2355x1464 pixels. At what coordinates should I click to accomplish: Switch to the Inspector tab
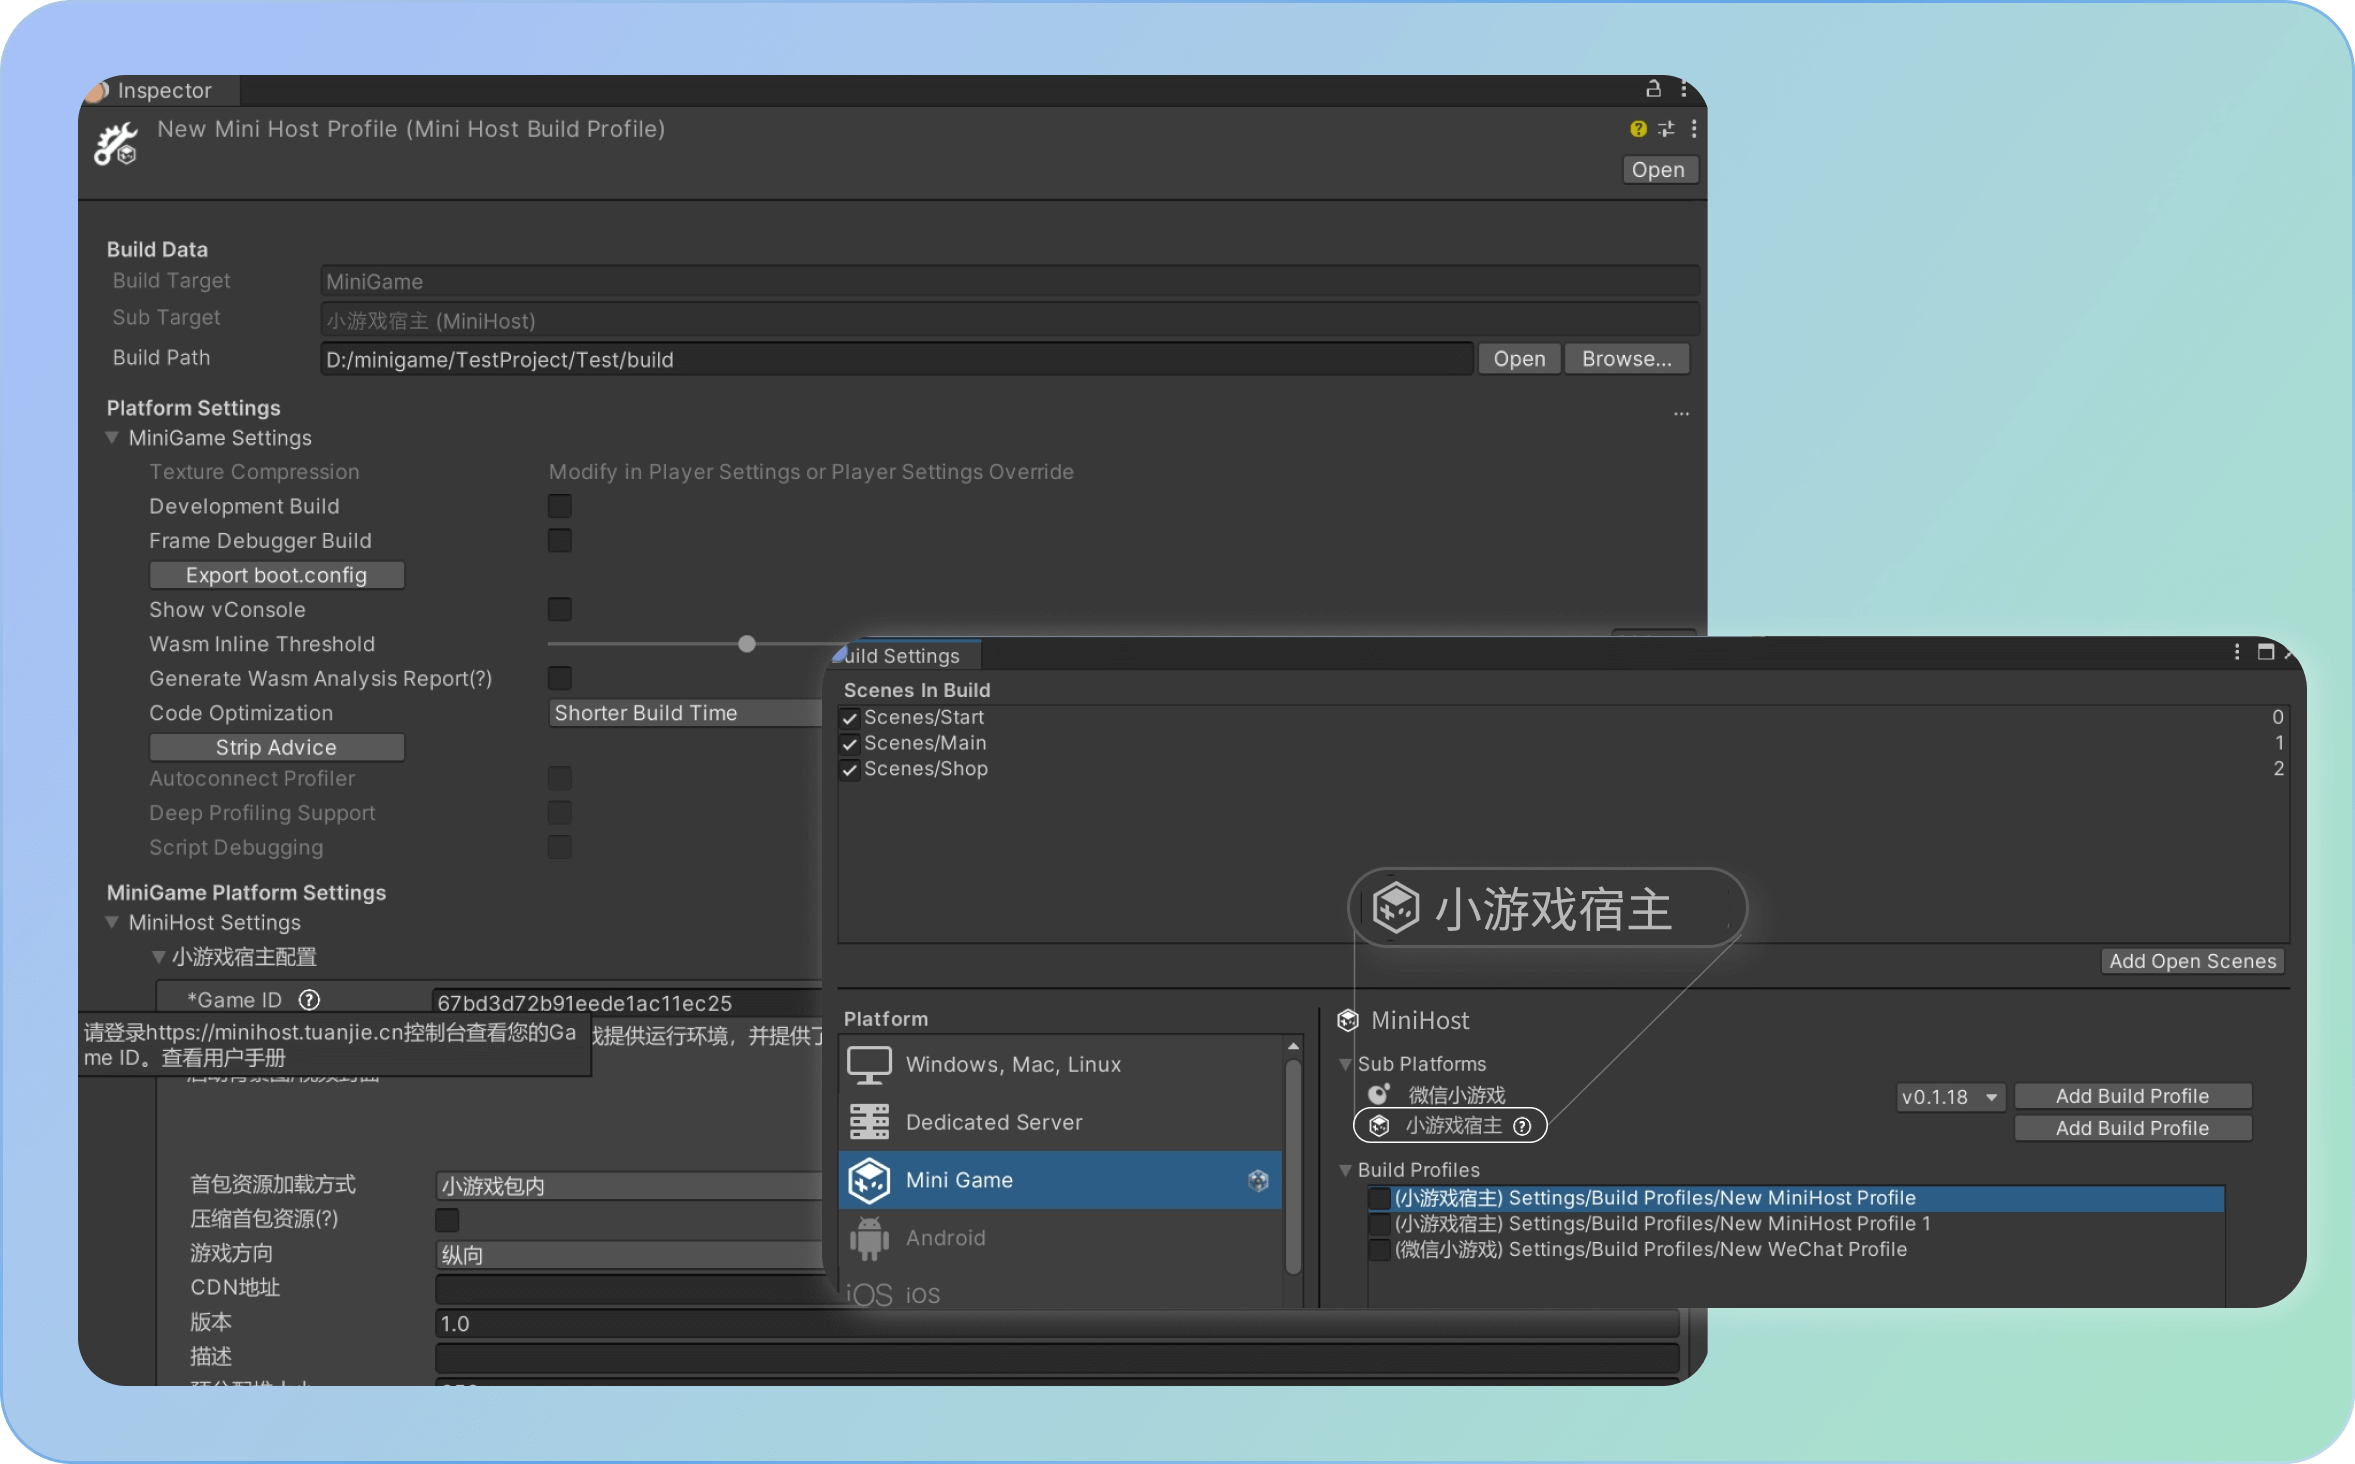pyautogui.click(x=160, y=90)
